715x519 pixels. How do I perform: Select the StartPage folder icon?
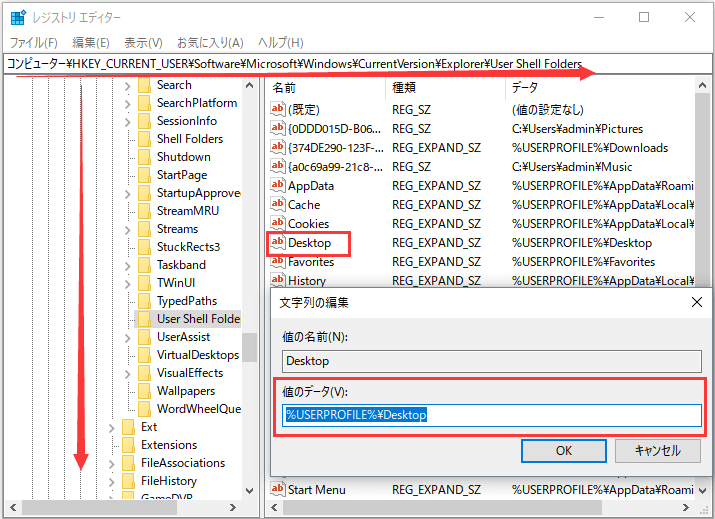(x=144, y=175)
